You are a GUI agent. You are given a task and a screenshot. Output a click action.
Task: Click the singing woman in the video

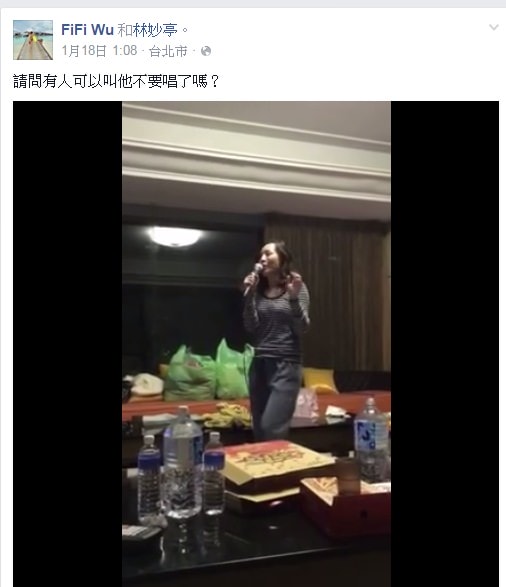click(275, 341)
